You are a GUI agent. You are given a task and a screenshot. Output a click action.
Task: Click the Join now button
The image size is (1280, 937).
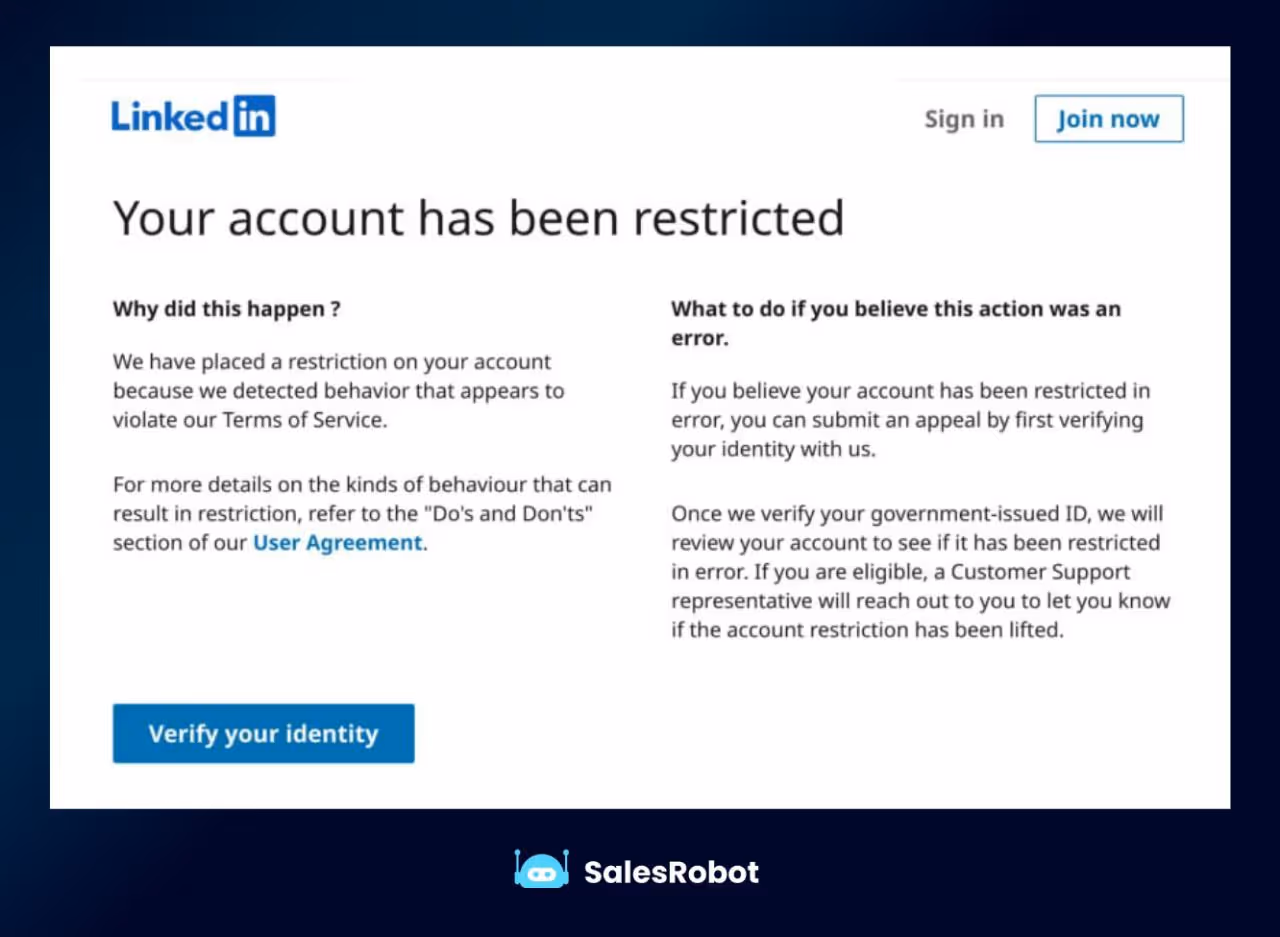[1108, 119]
